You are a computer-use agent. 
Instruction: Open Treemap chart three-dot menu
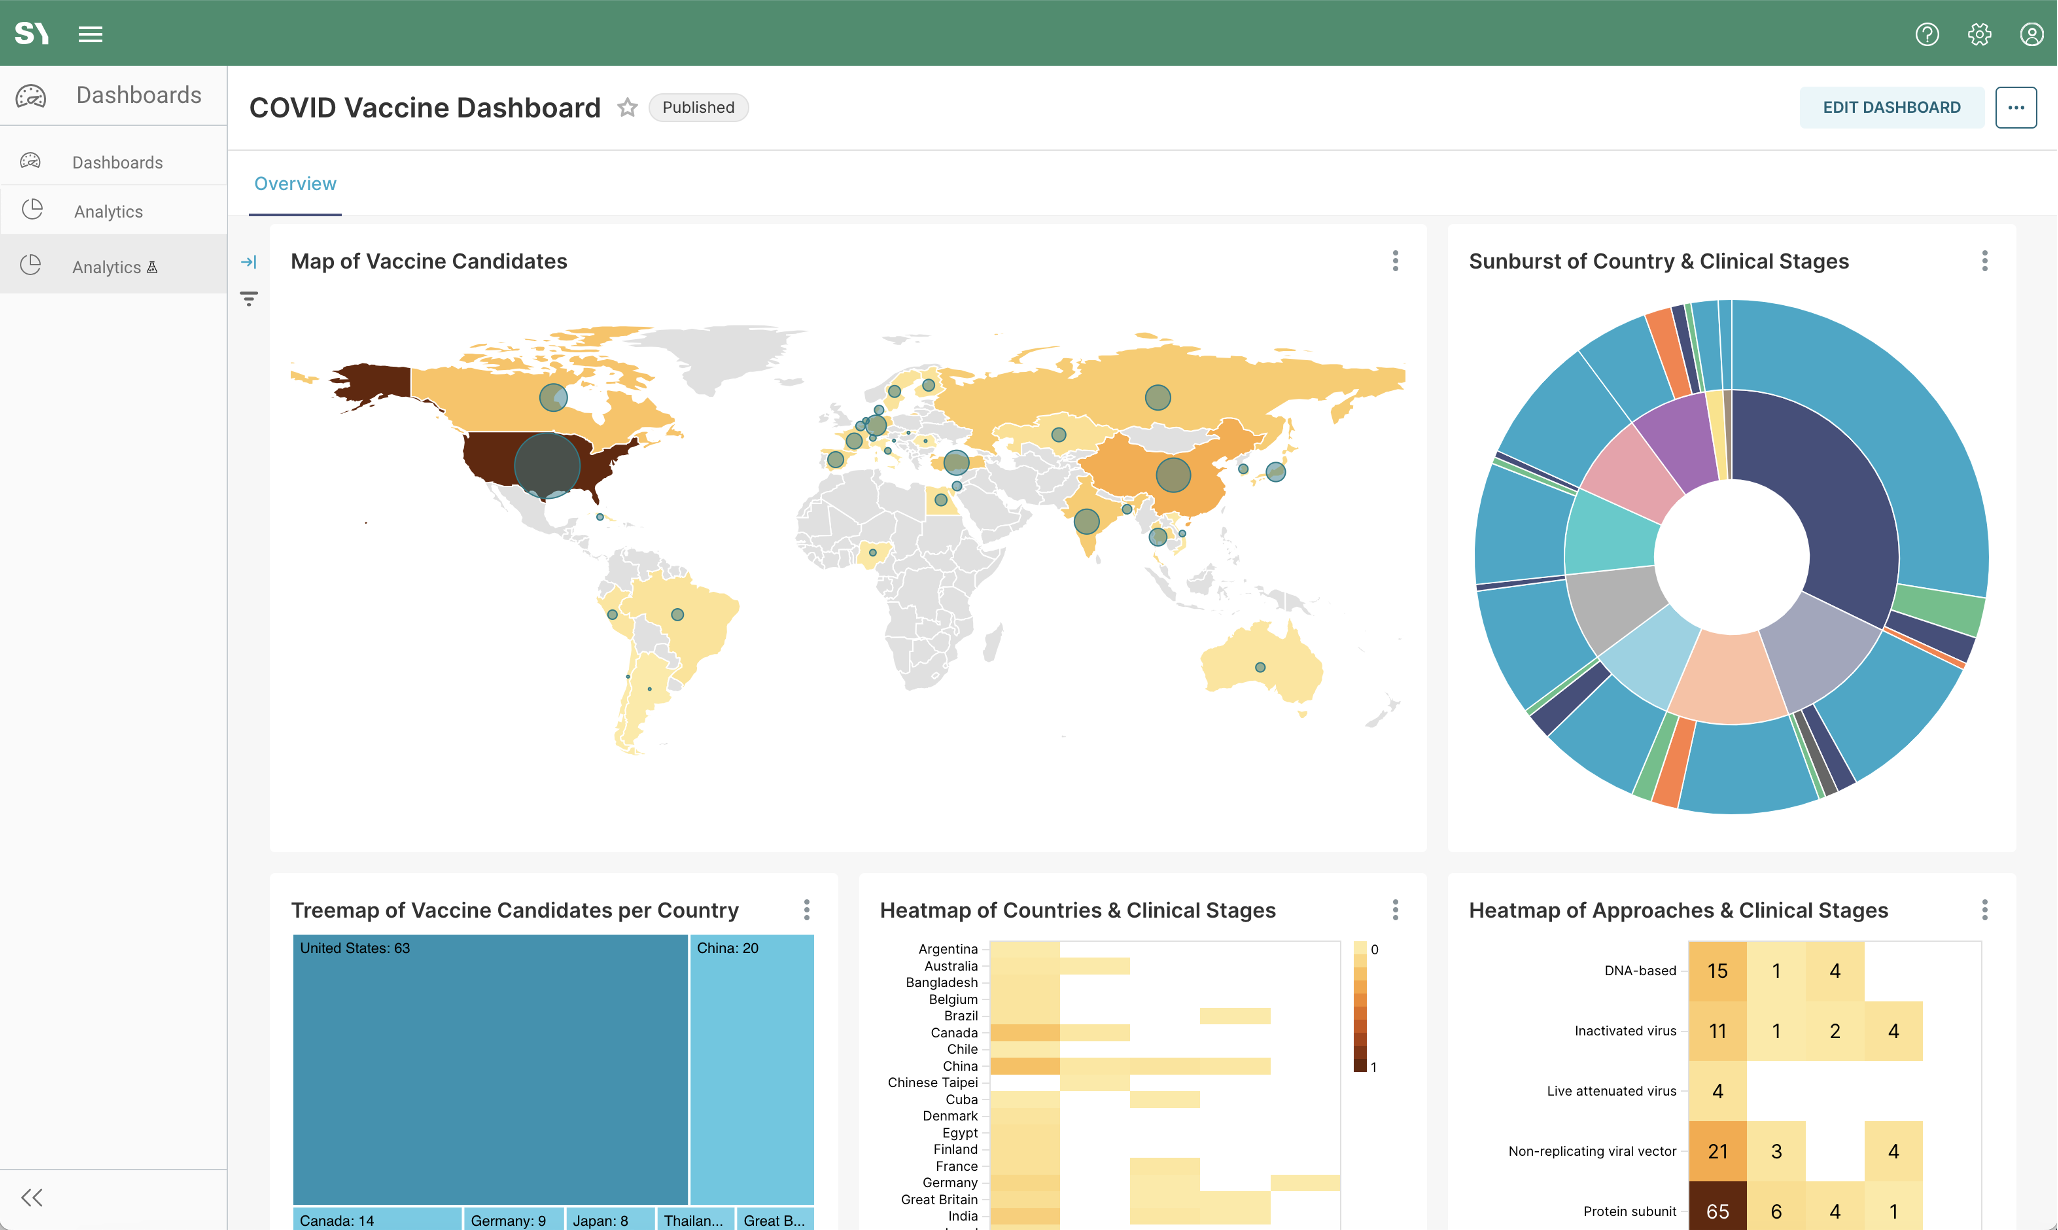pyautogui.click(x=806, y=909)
